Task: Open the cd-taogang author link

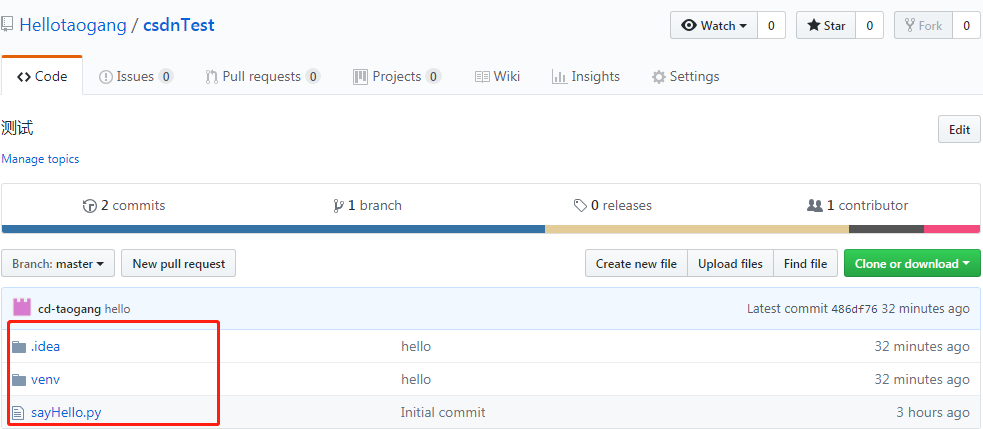Action: (x=70, y=309)
